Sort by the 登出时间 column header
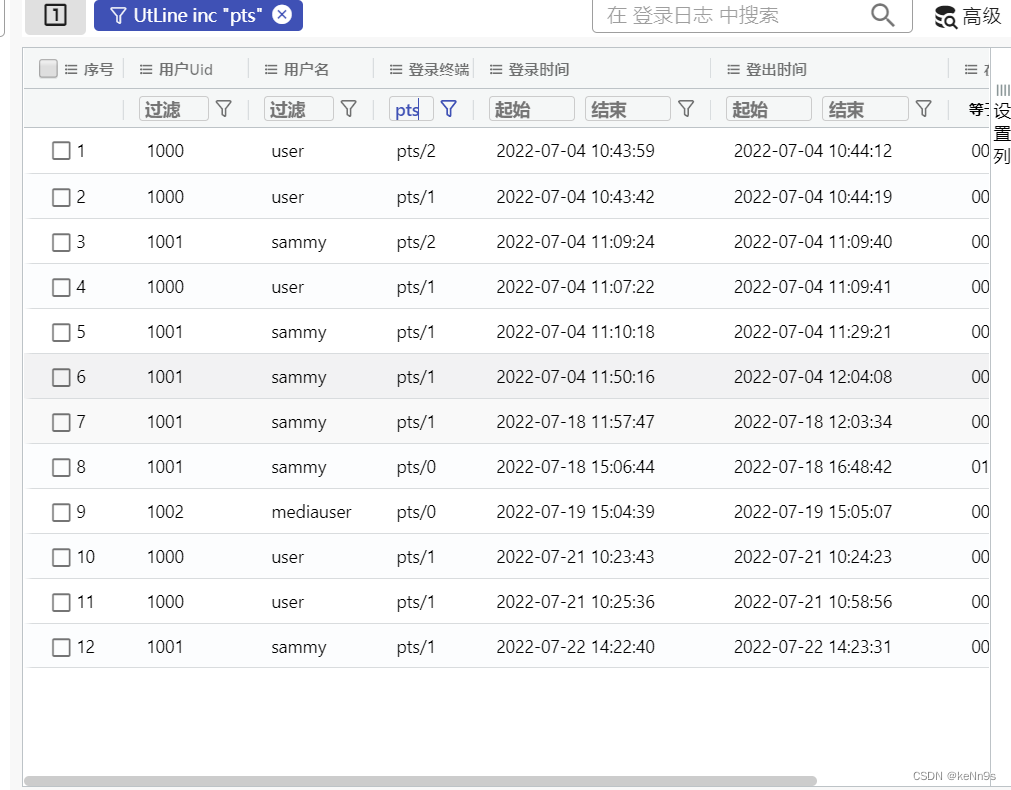 pyautogui.click(x=776, y=70)
